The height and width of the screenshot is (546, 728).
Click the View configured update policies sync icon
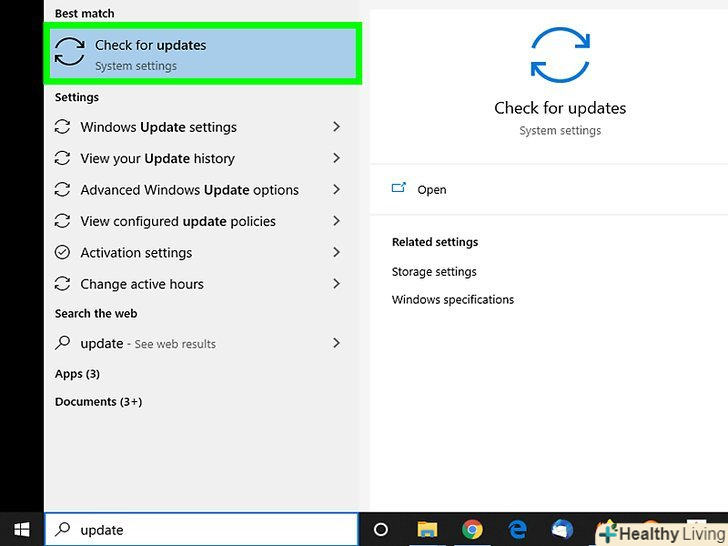pyautogui.click(x=62, y=221)
